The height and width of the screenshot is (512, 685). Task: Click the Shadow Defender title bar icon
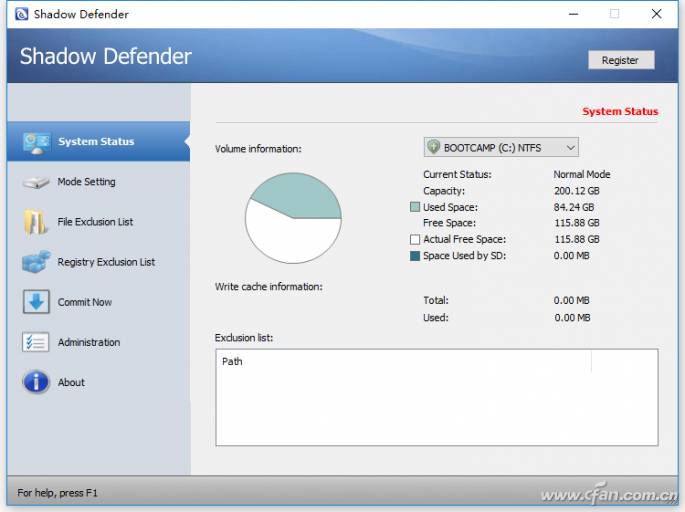(21, 14)
